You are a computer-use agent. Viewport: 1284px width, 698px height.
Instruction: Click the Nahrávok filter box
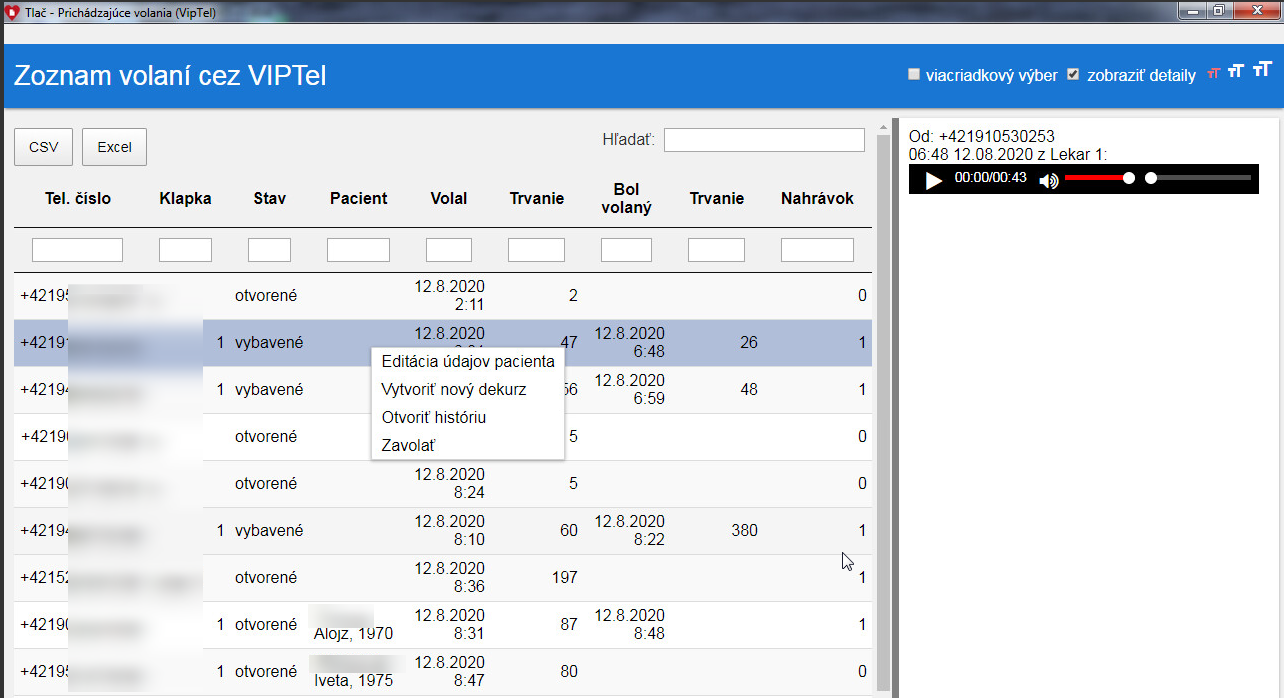(817, 250)
